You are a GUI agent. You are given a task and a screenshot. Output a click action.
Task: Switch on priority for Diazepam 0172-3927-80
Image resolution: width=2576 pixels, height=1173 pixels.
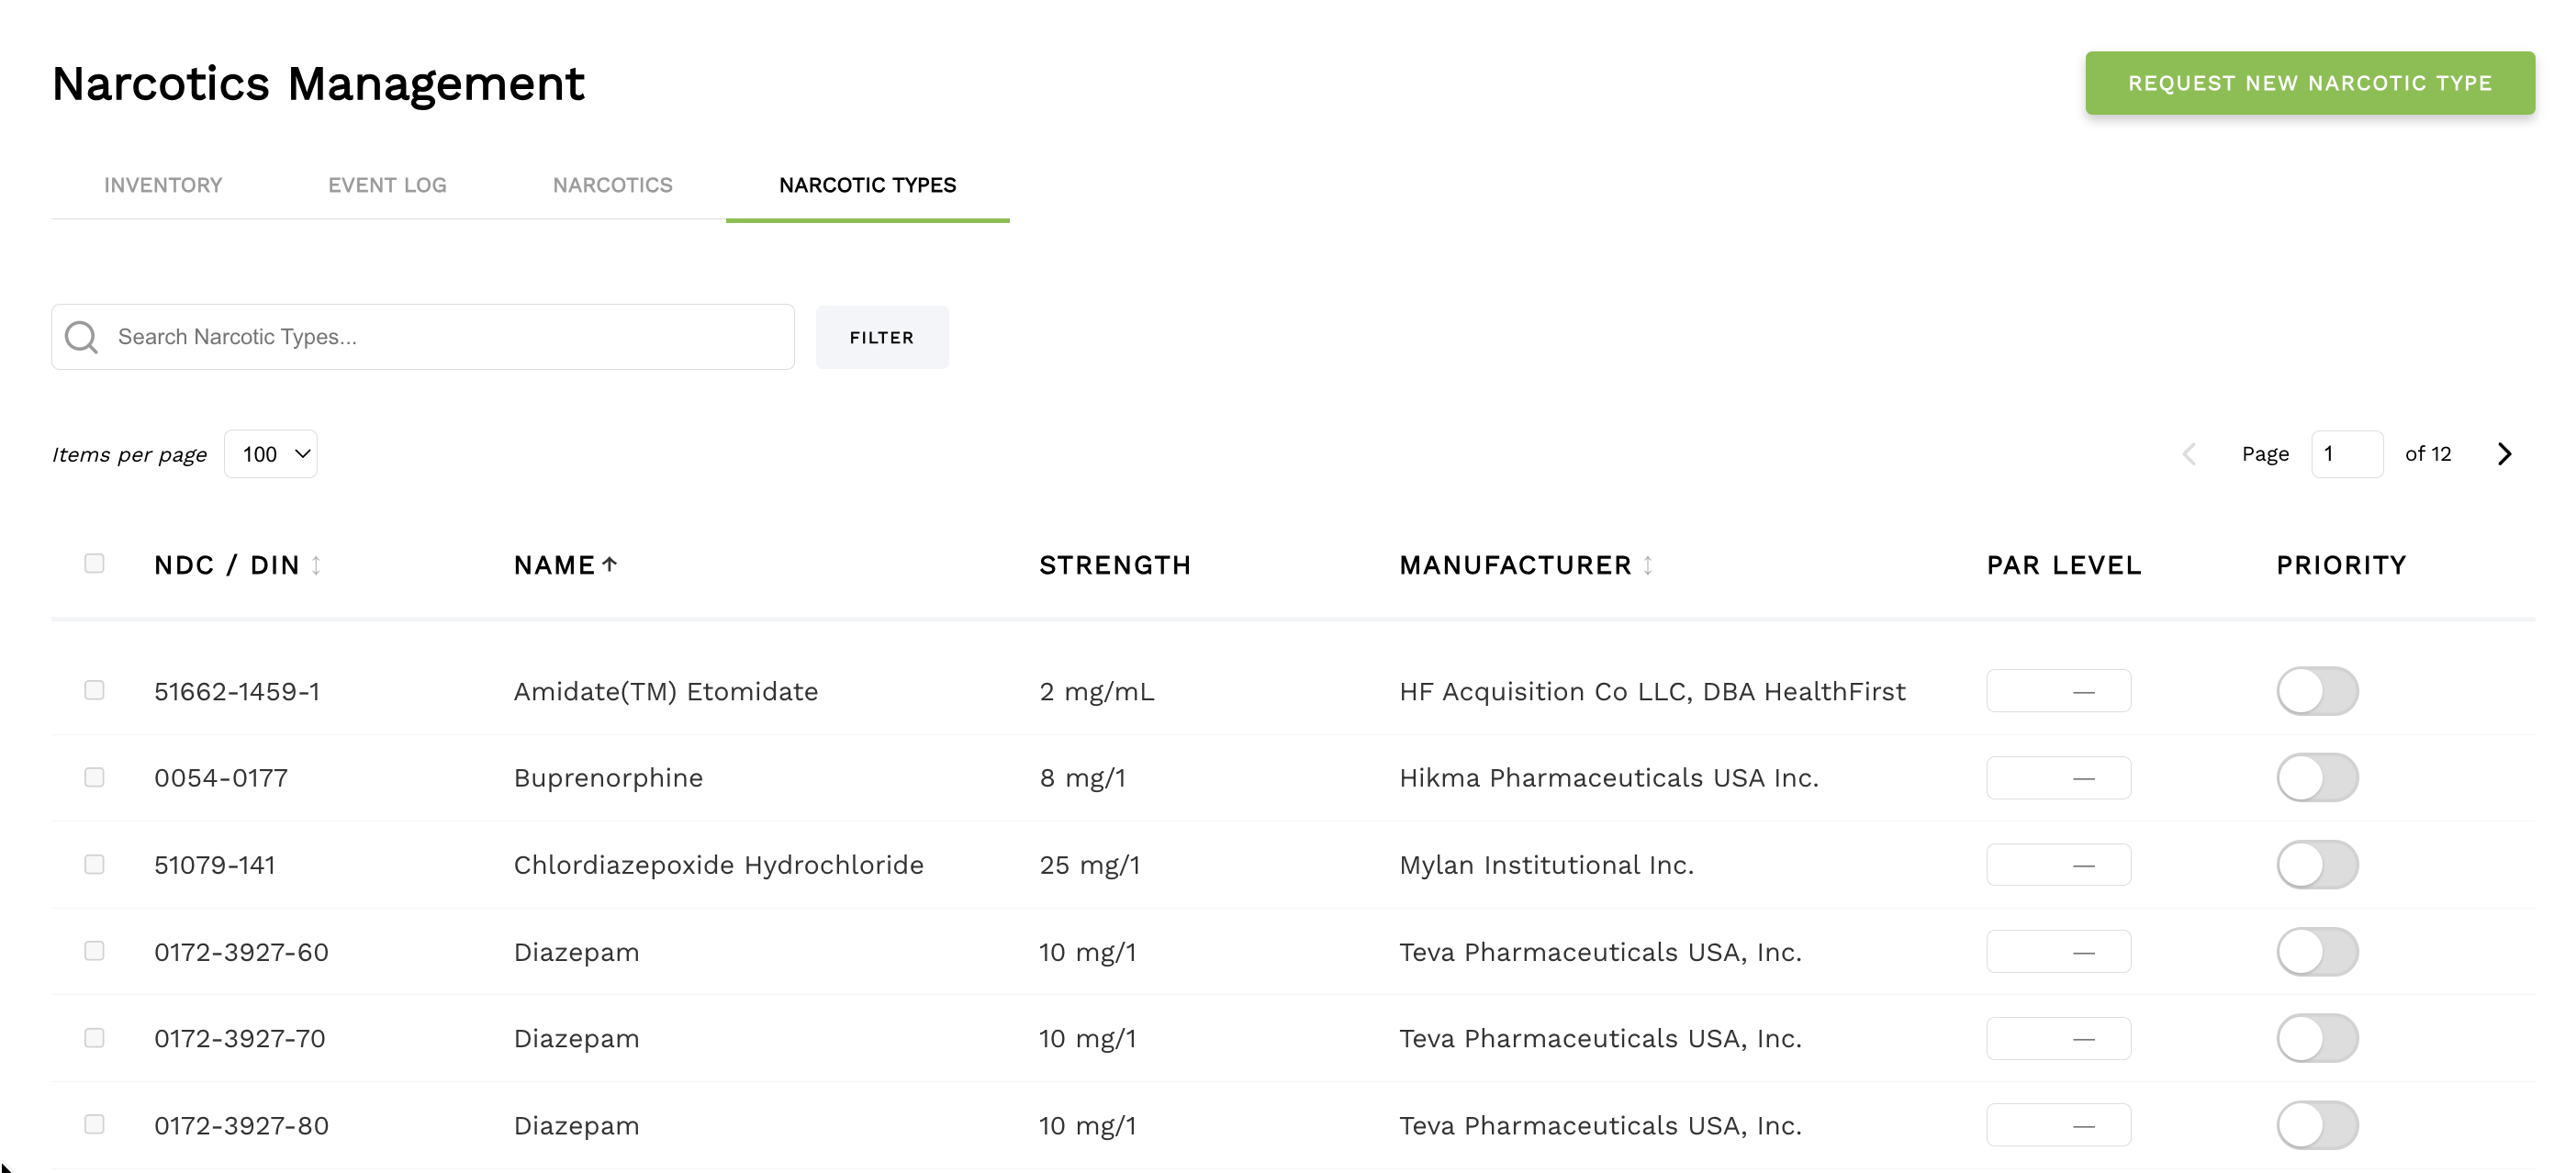pos(2317,1125)
